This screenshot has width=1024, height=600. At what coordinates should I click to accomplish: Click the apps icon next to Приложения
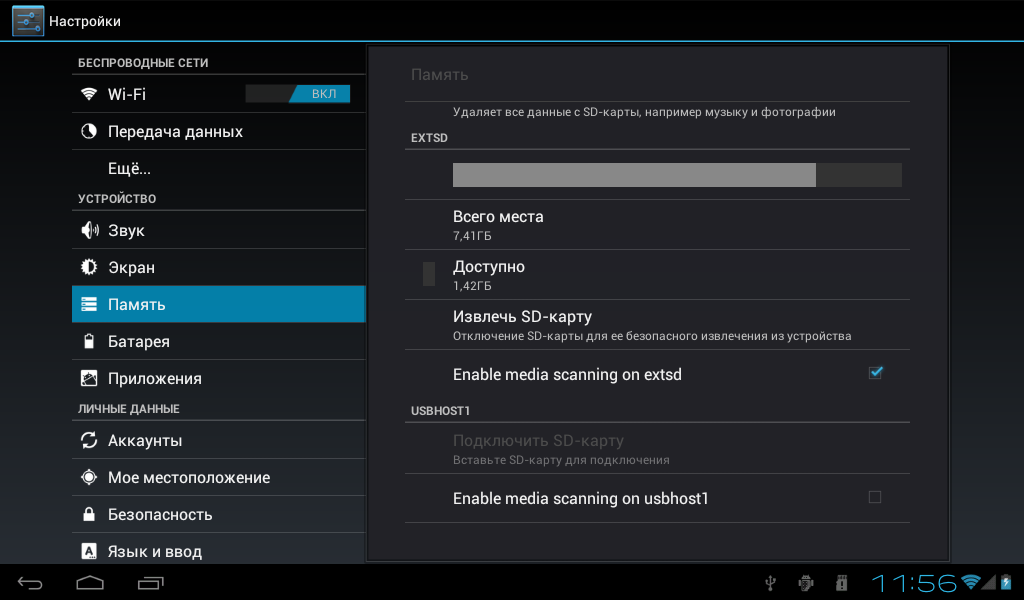click(89, 378)
